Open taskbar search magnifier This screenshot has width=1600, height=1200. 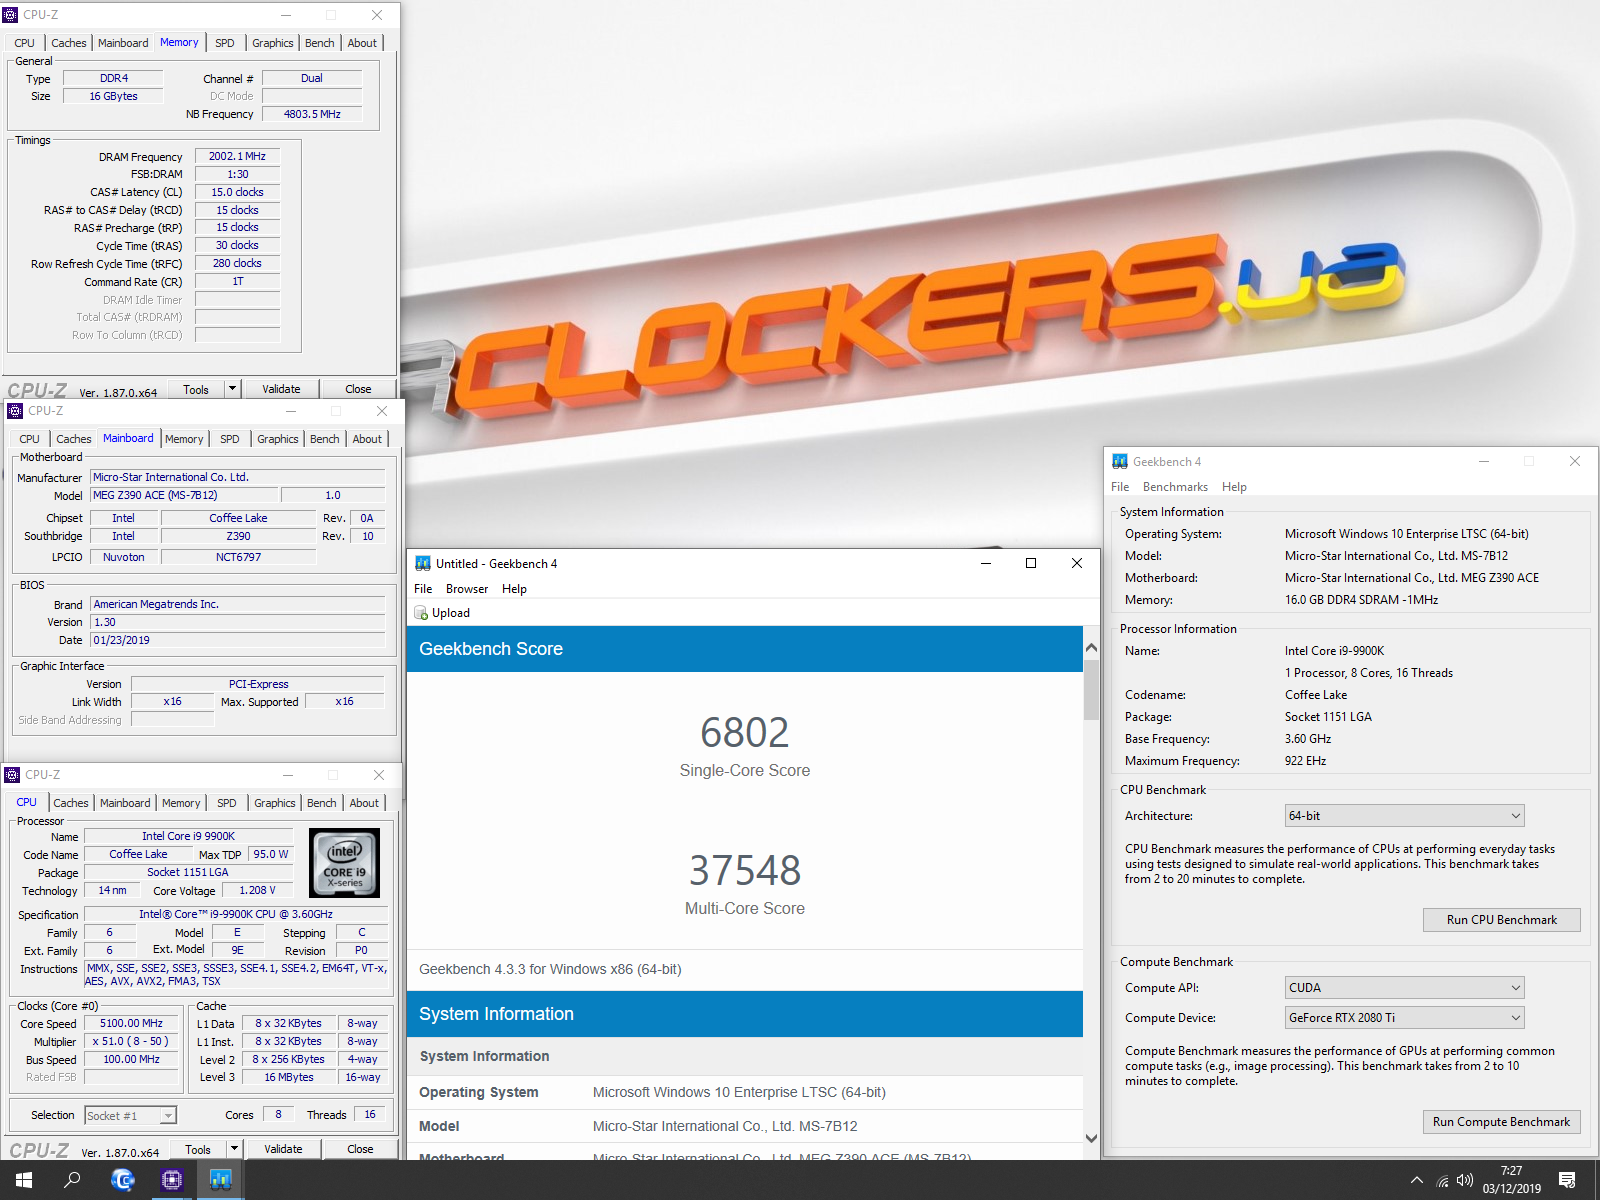[x=72, y=1180]
